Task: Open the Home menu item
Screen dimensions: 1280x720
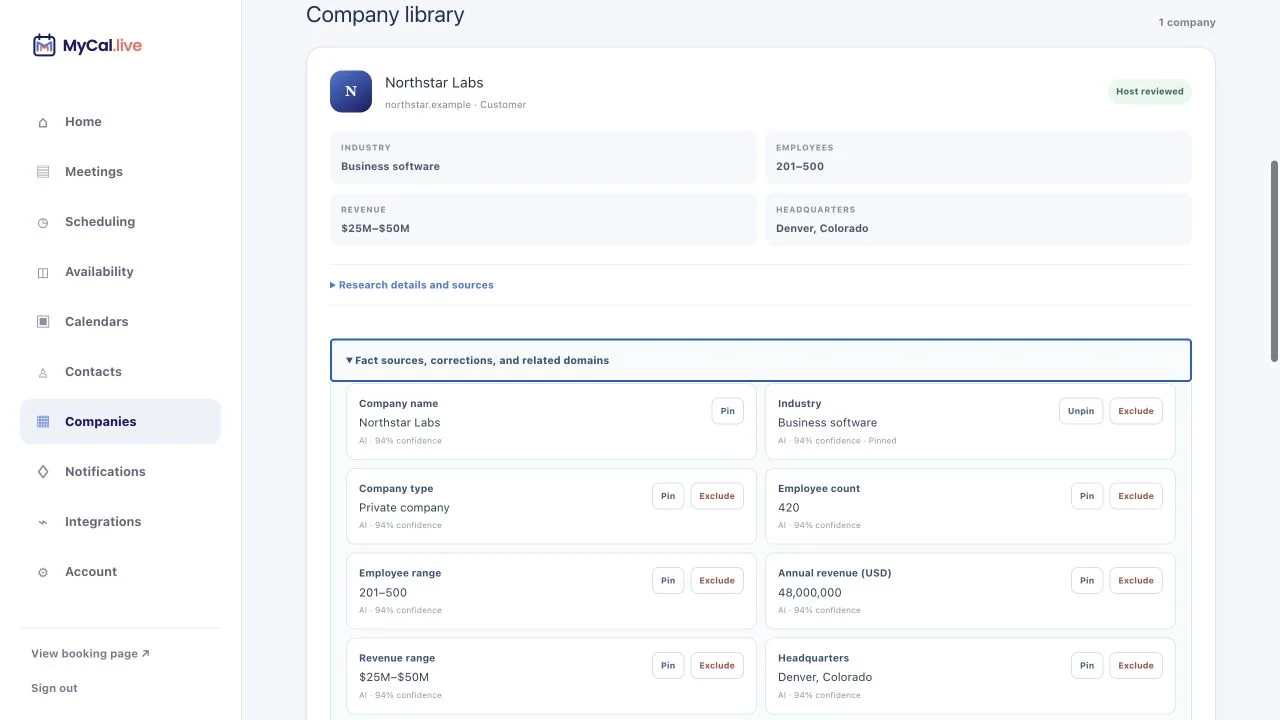Action: tap(120, 122)
